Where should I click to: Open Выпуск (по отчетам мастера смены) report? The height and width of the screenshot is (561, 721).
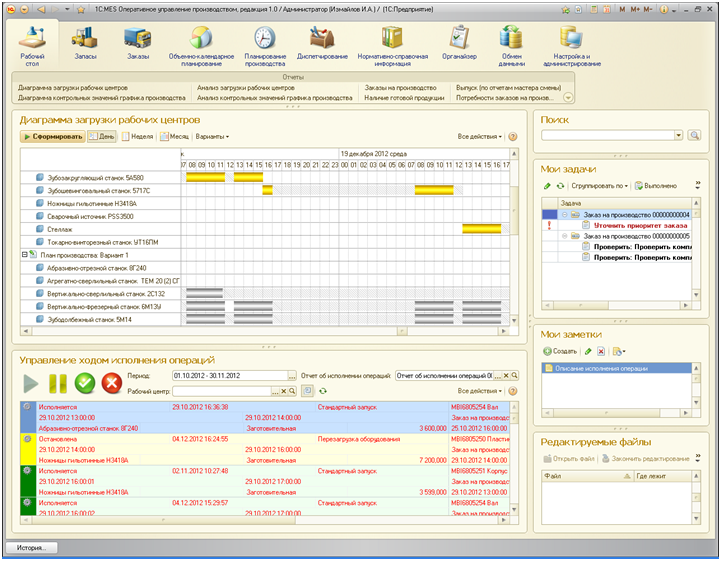pos(509,87)
